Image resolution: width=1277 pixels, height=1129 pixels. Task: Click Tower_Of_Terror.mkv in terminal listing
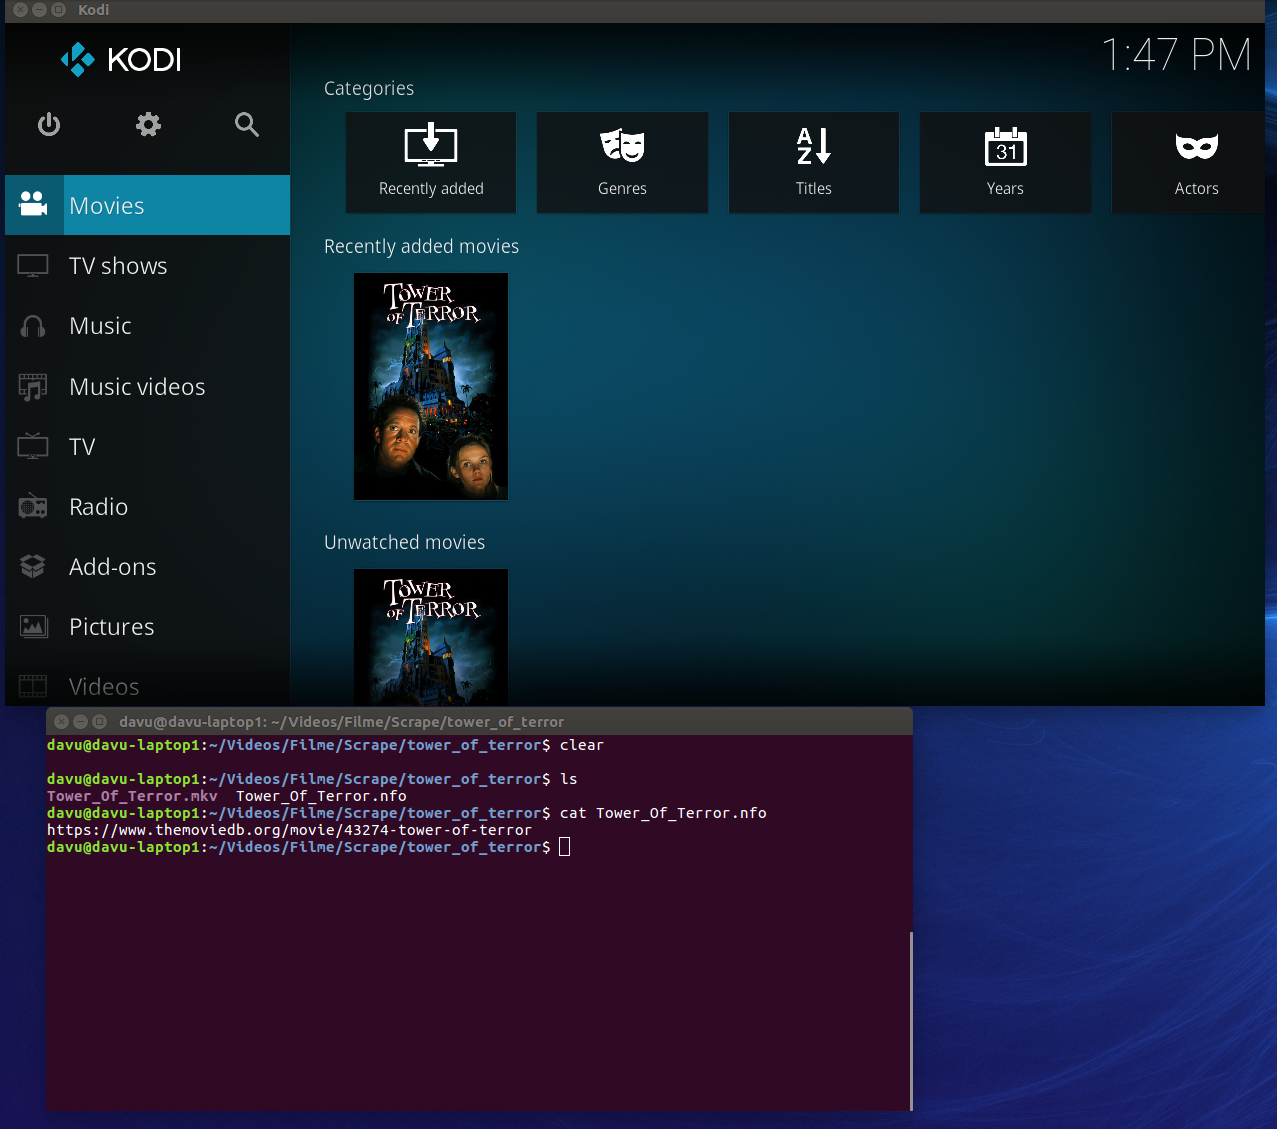coord(132,796)
